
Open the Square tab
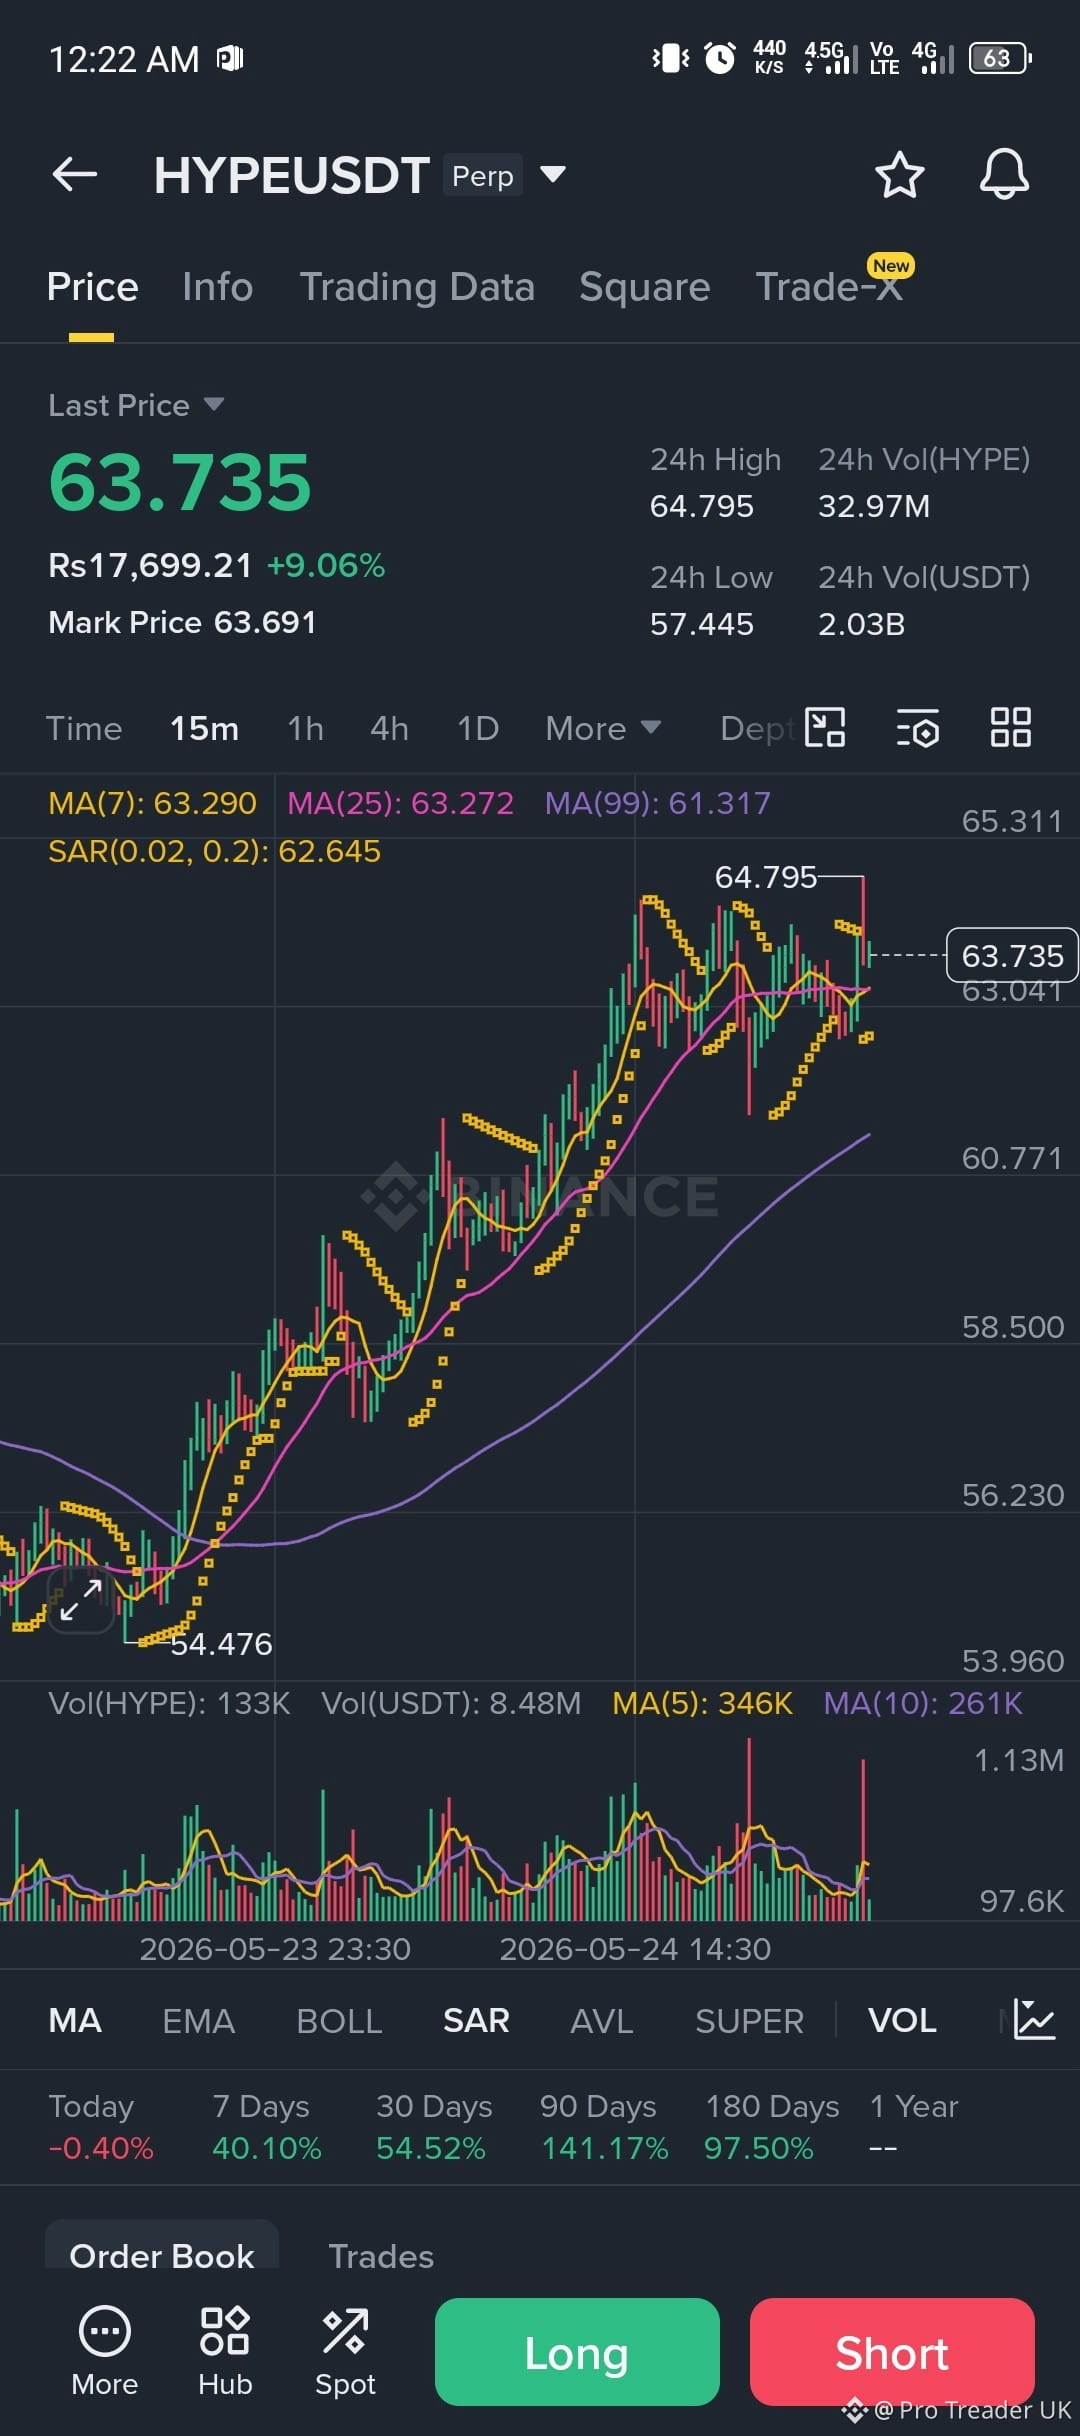click(645, 287)
